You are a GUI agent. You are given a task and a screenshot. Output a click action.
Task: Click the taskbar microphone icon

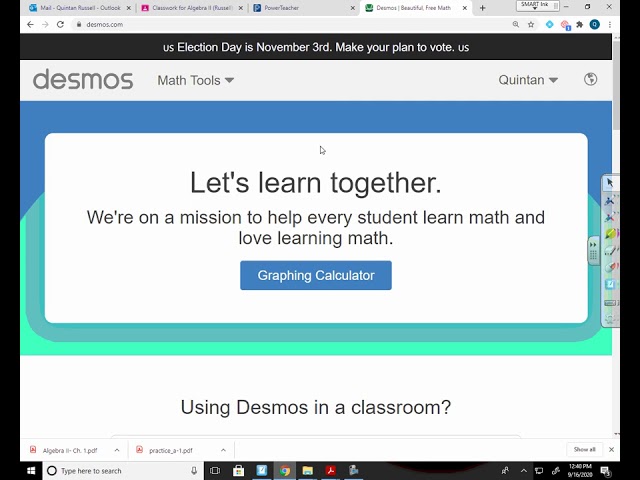[194, 471]
